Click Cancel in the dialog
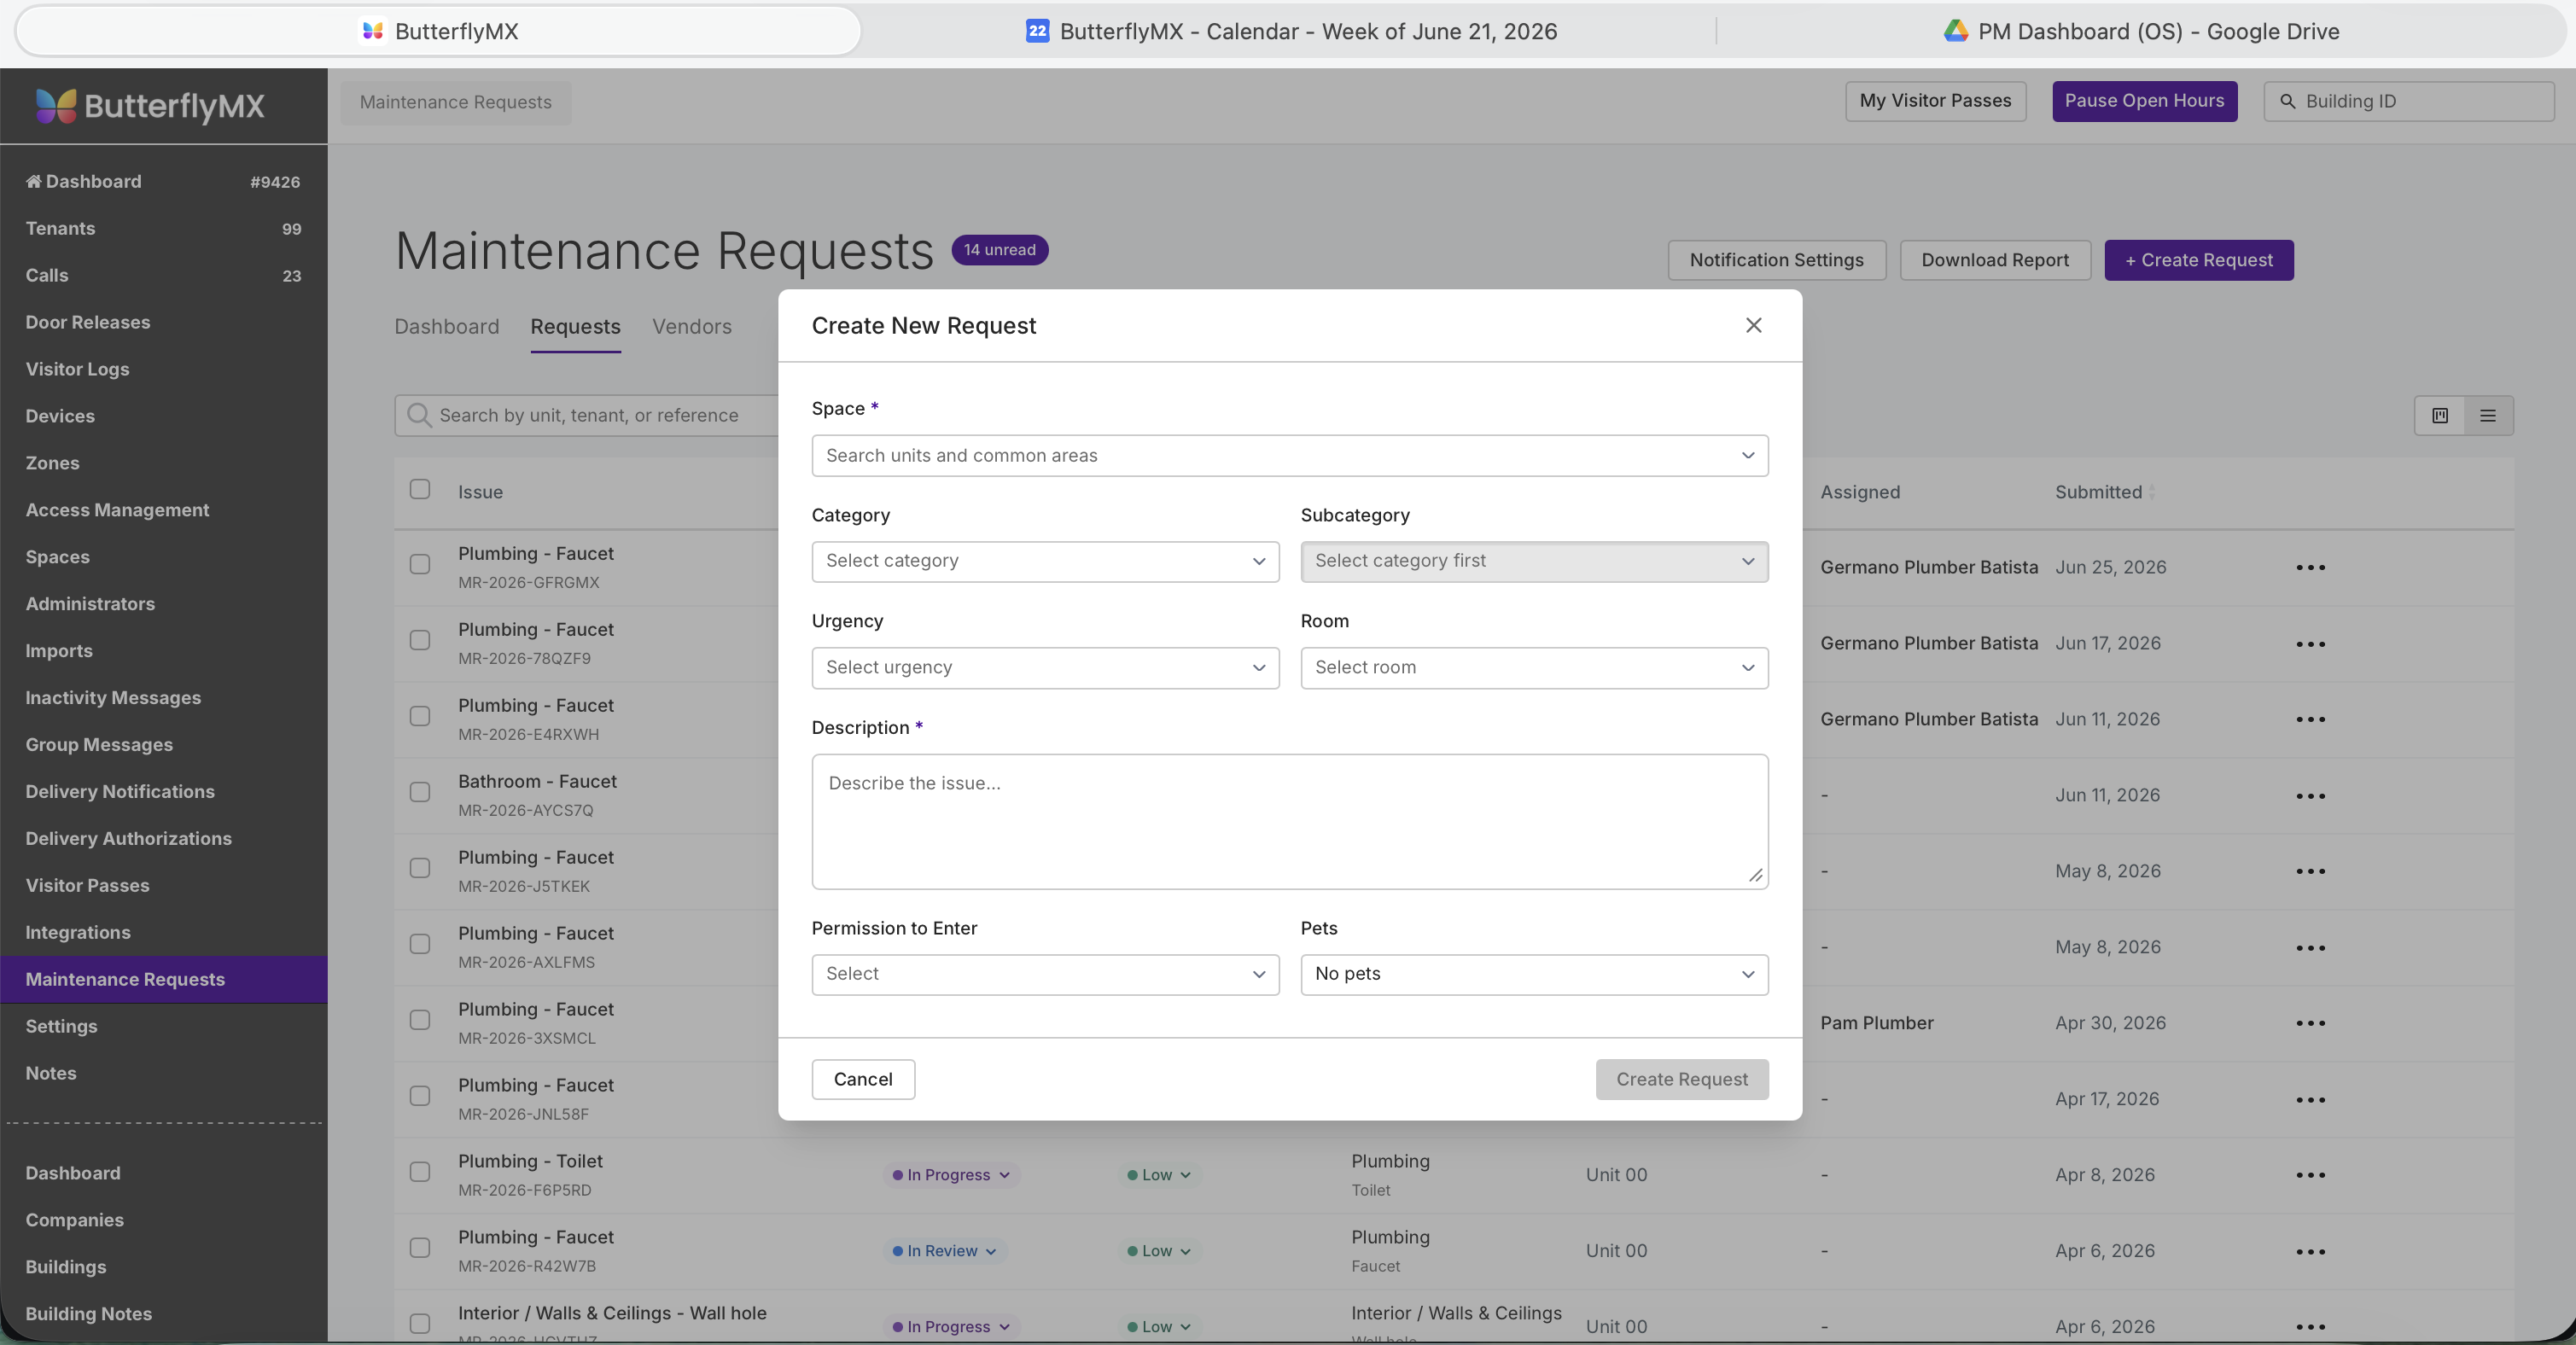2576x1345 pixels. (863, 1079)
